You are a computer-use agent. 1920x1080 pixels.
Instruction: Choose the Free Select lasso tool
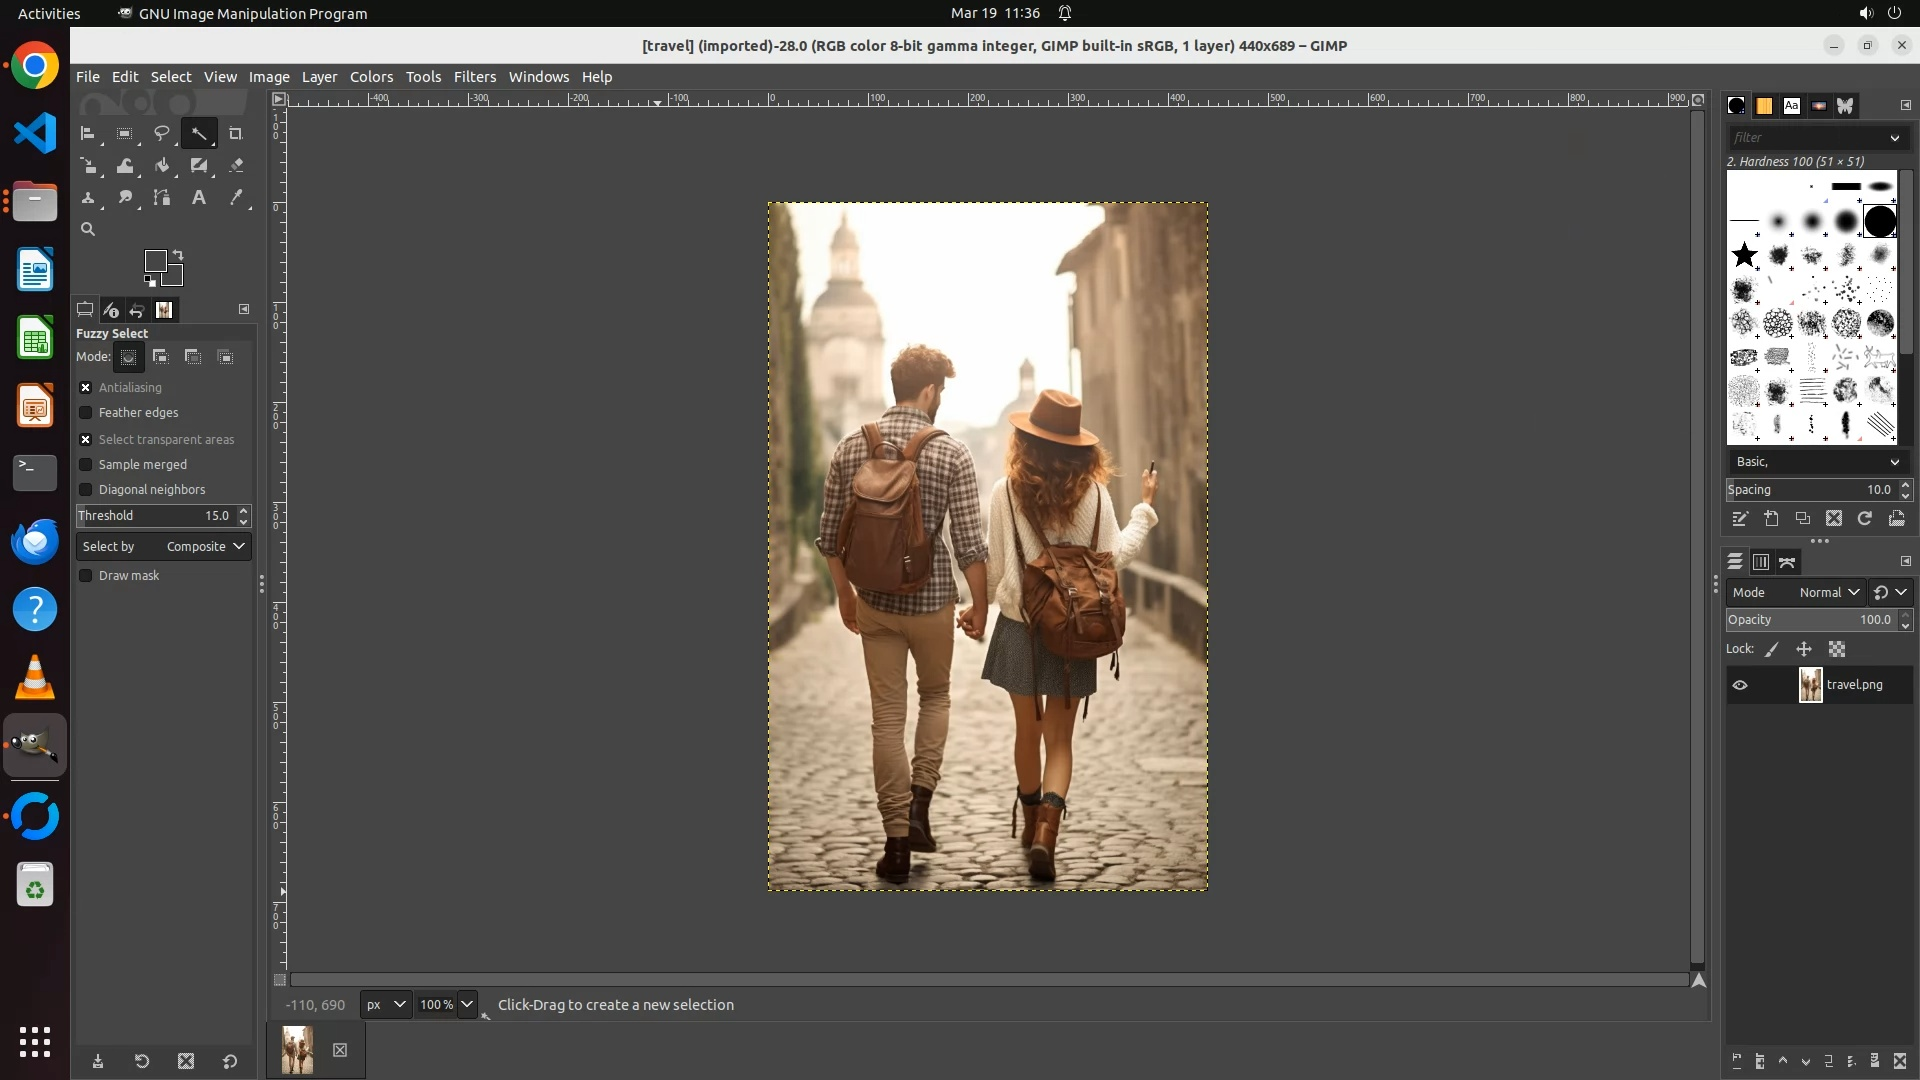click(161, 134)
